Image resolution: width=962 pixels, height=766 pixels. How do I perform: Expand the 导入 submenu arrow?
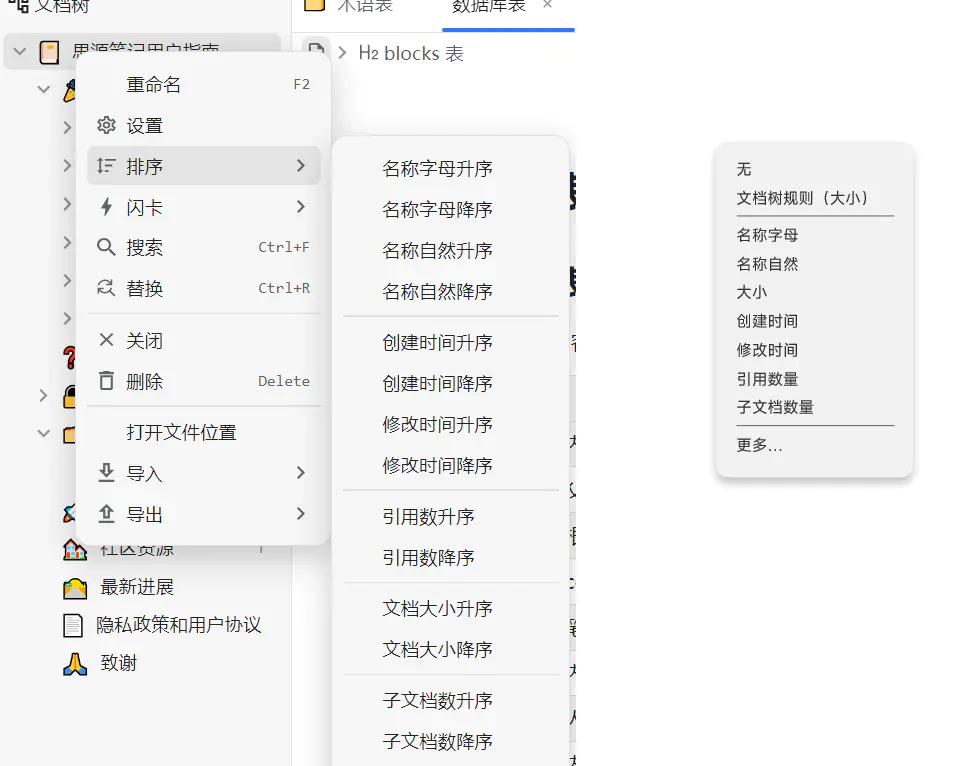click(x=301, y=473)
